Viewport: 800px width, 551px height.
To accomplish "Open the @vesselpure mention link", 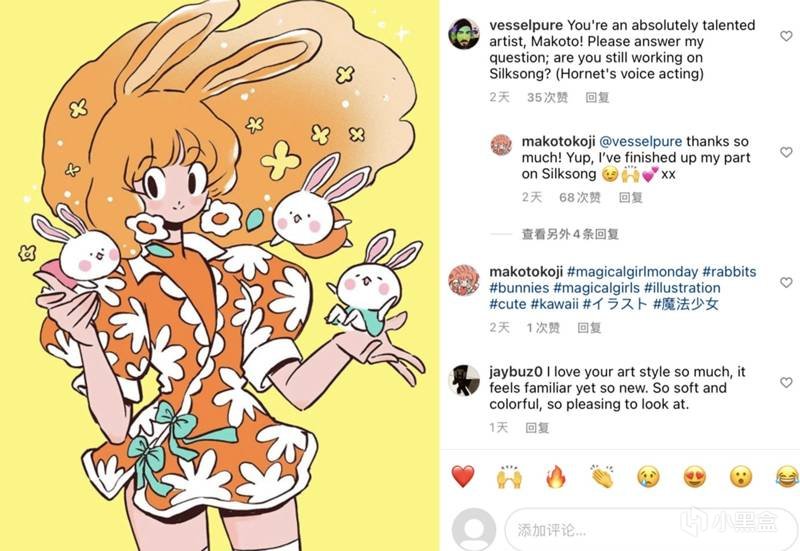I will click(640, 141).
